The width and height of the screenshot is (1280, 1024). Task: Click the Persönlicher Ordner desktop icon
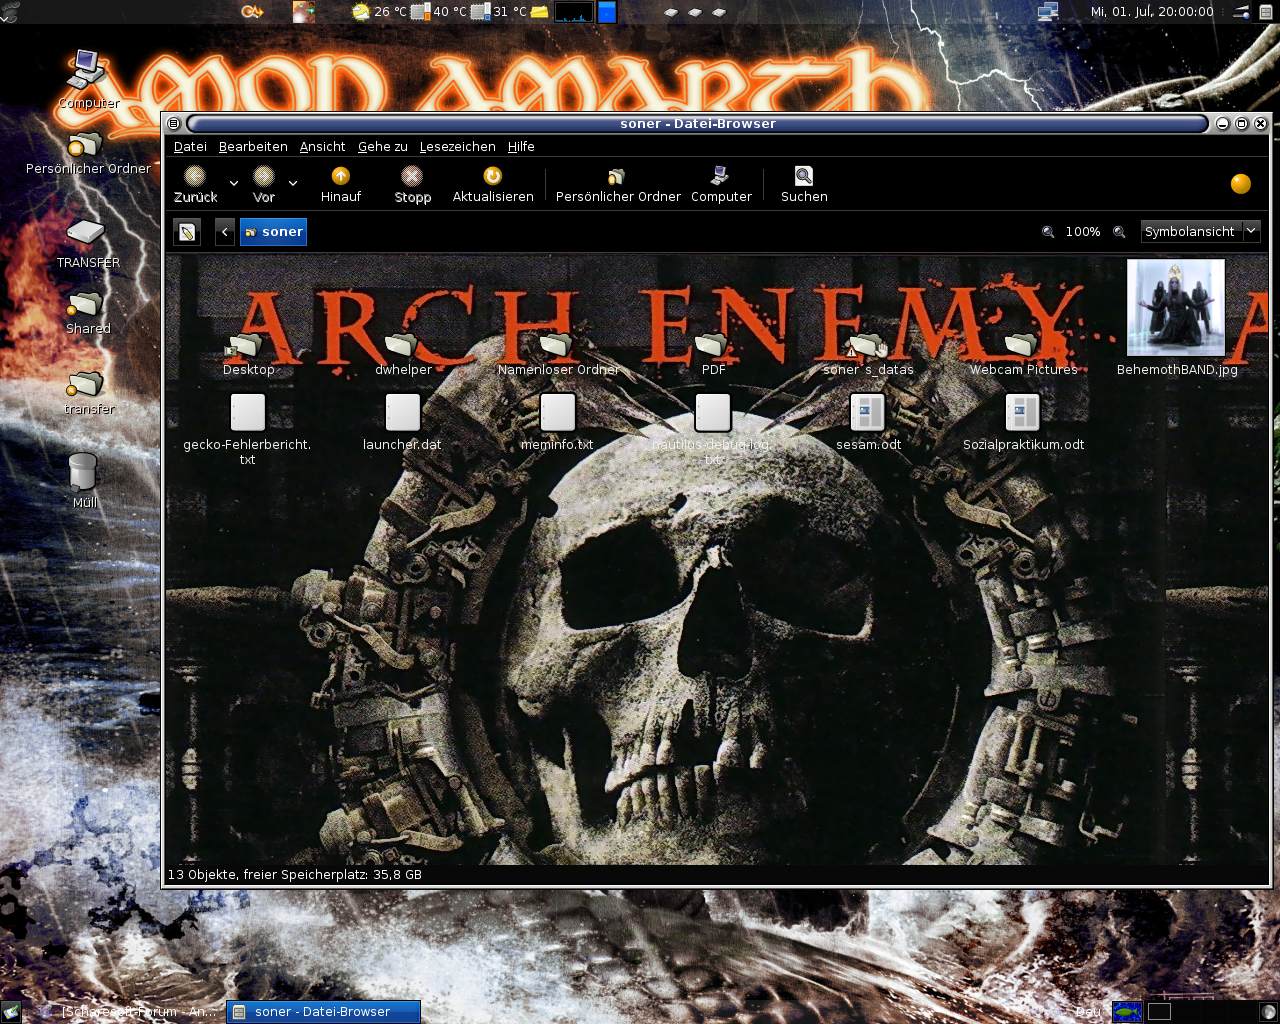pos(88,152)
